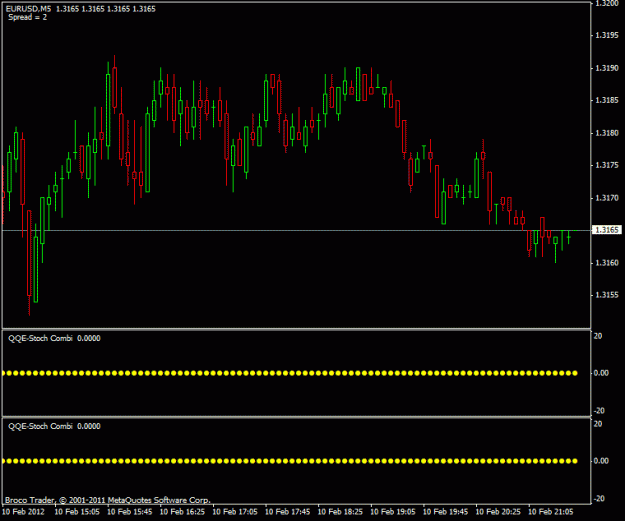Click the "10 Feb 20:25" time label
Screen dimensions: 625x521
498,511
